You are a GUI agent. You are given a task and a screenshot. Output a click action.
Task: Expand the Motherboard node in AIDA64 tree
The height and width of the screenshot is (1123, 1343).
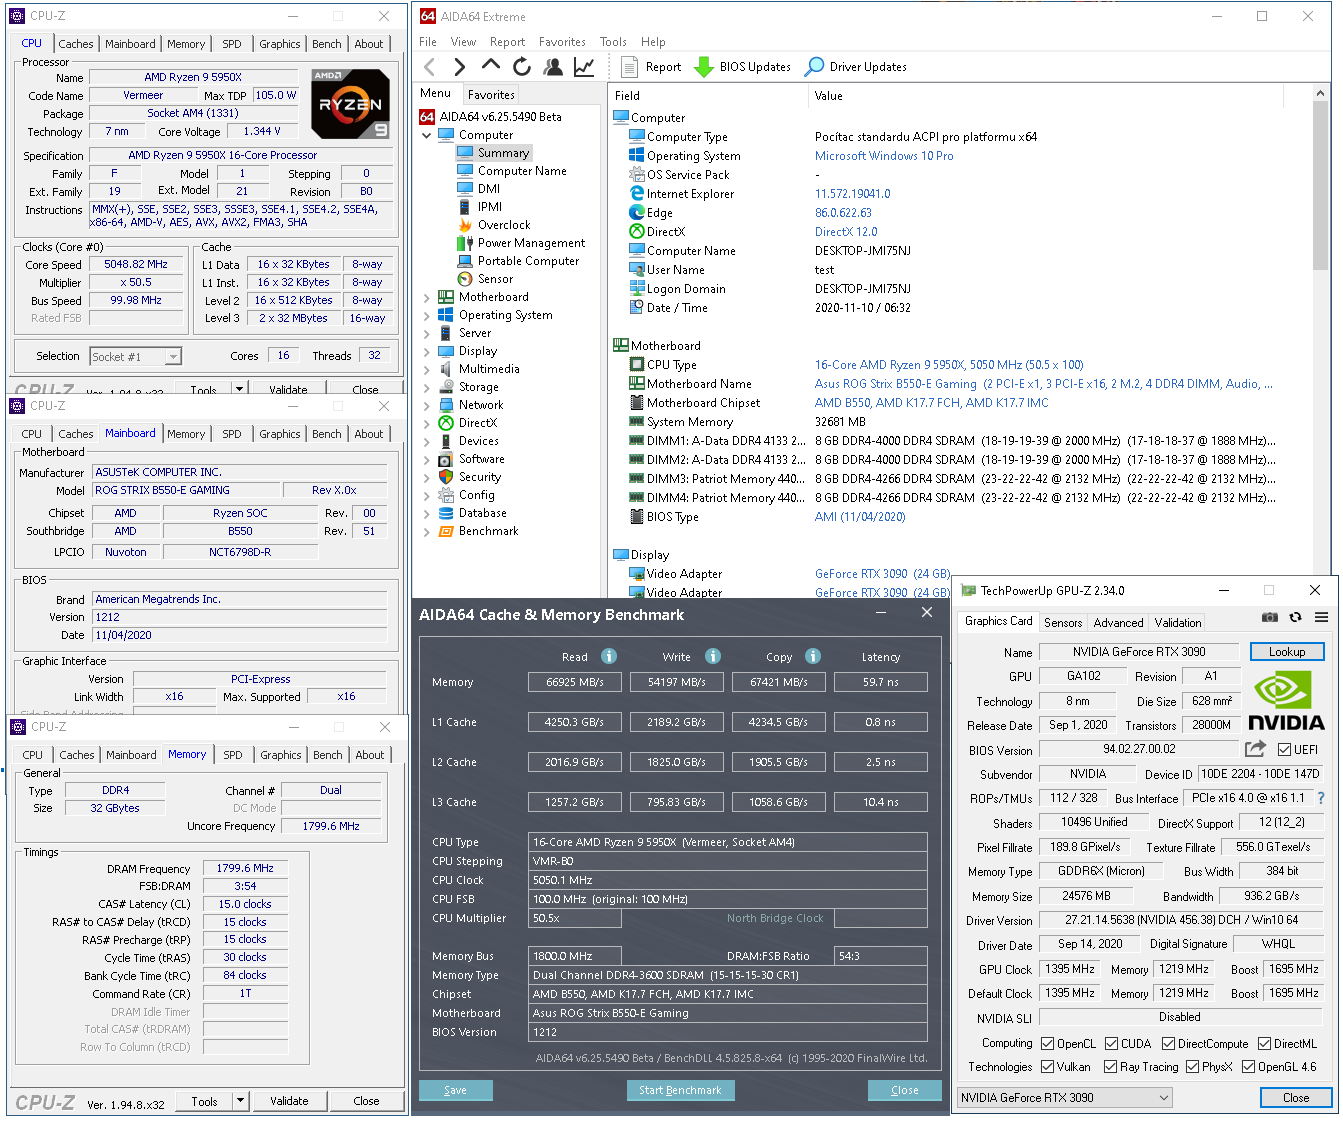[427, 297]
